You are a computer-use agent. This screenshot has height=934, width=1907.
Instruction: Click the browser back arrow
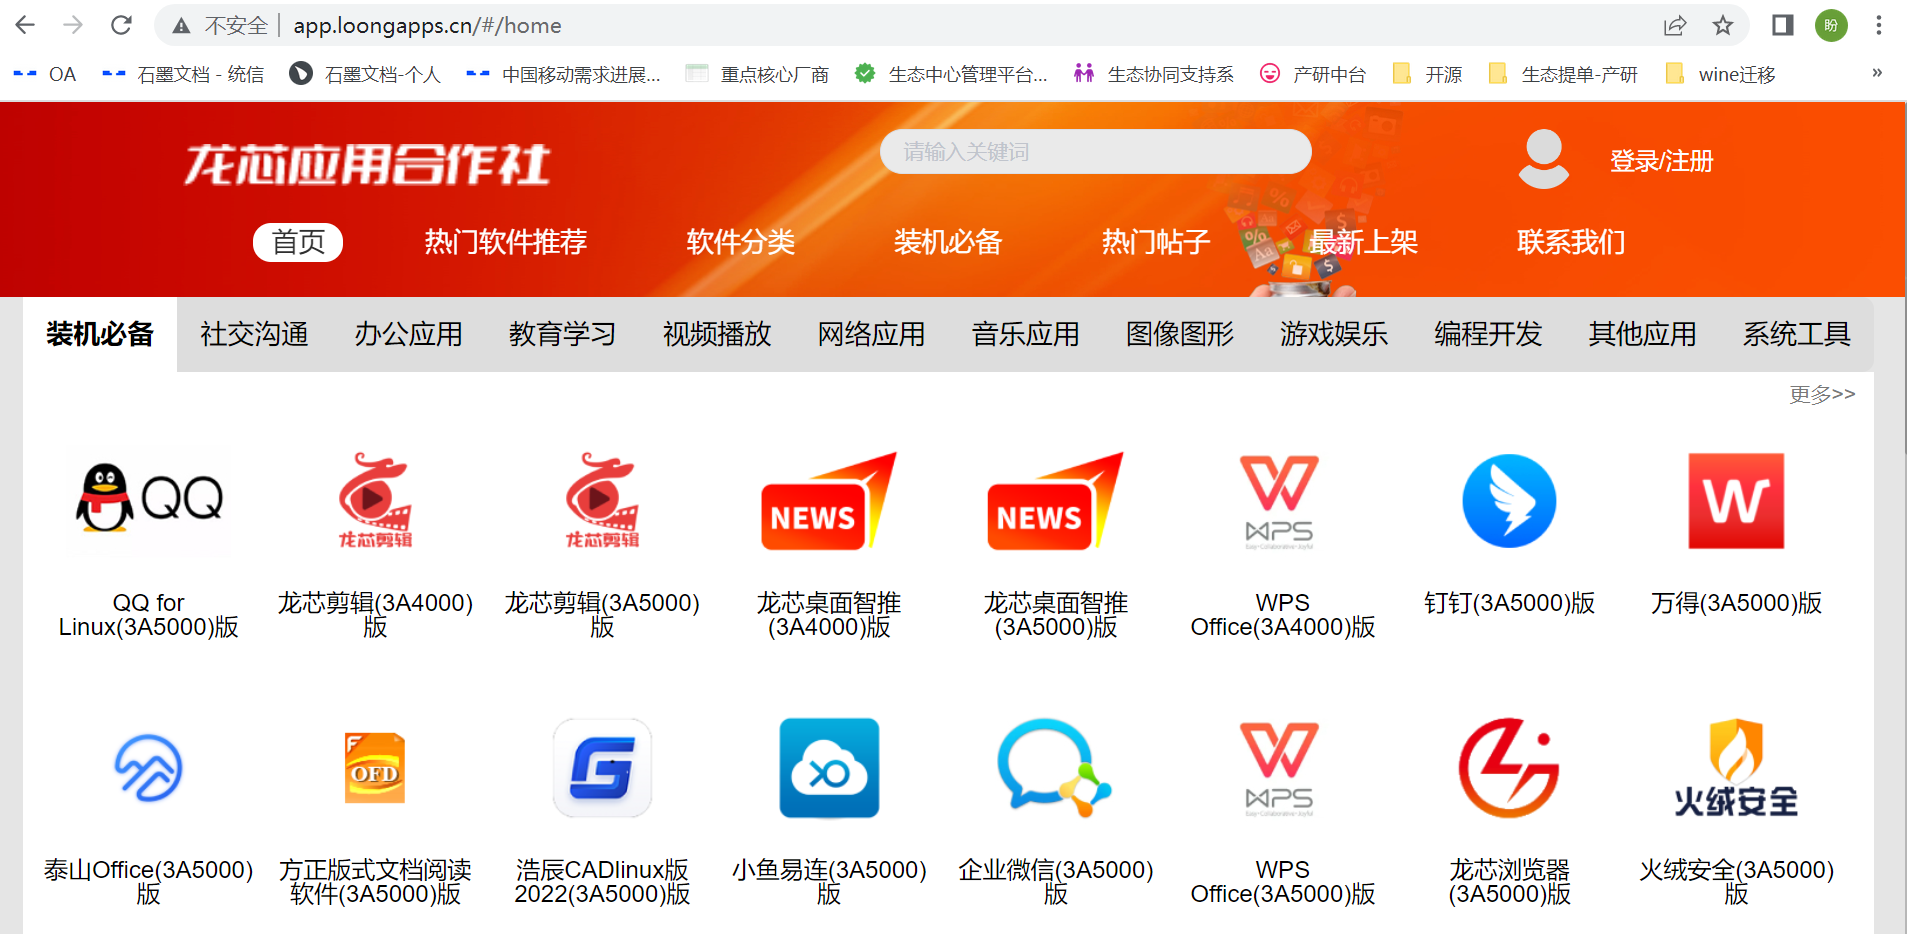click(25, 25)
